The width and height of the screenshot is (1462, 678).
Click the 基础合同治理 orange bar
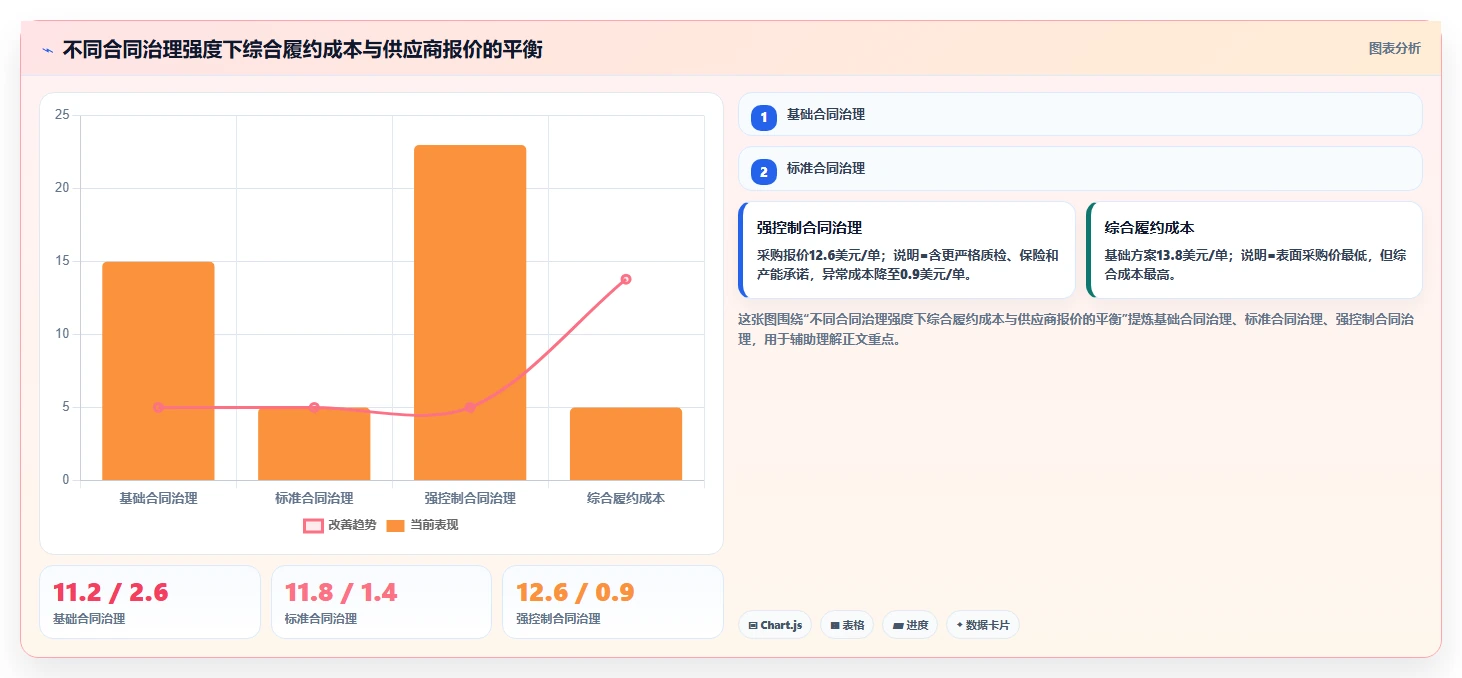(x=158, y=371)
